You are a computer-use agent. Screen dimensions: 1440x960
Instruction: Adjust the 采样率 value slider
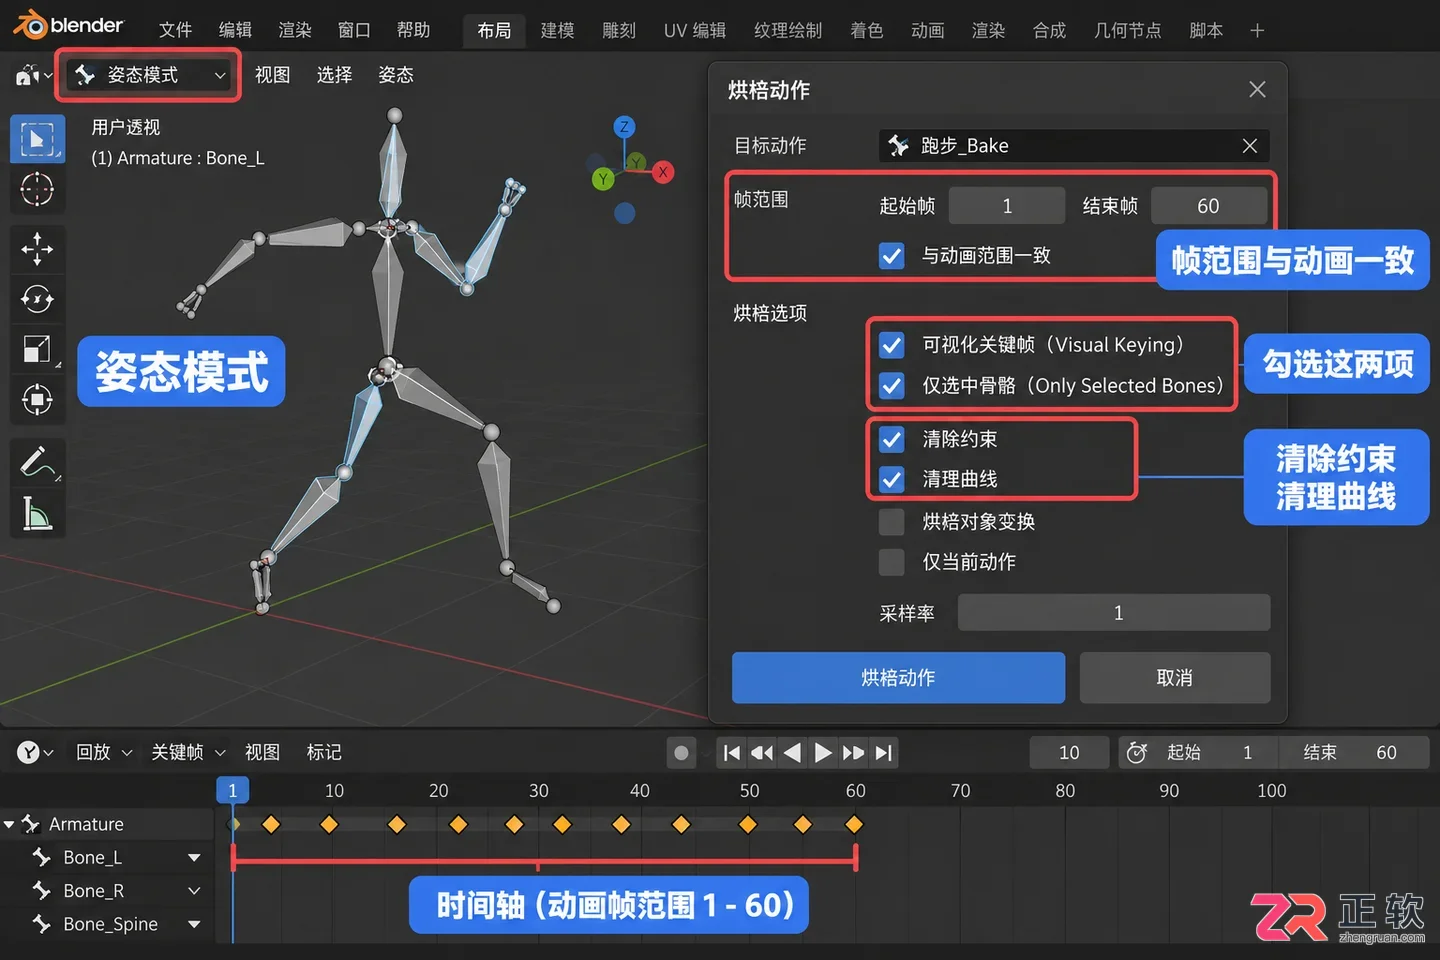tap(1114, 613)
